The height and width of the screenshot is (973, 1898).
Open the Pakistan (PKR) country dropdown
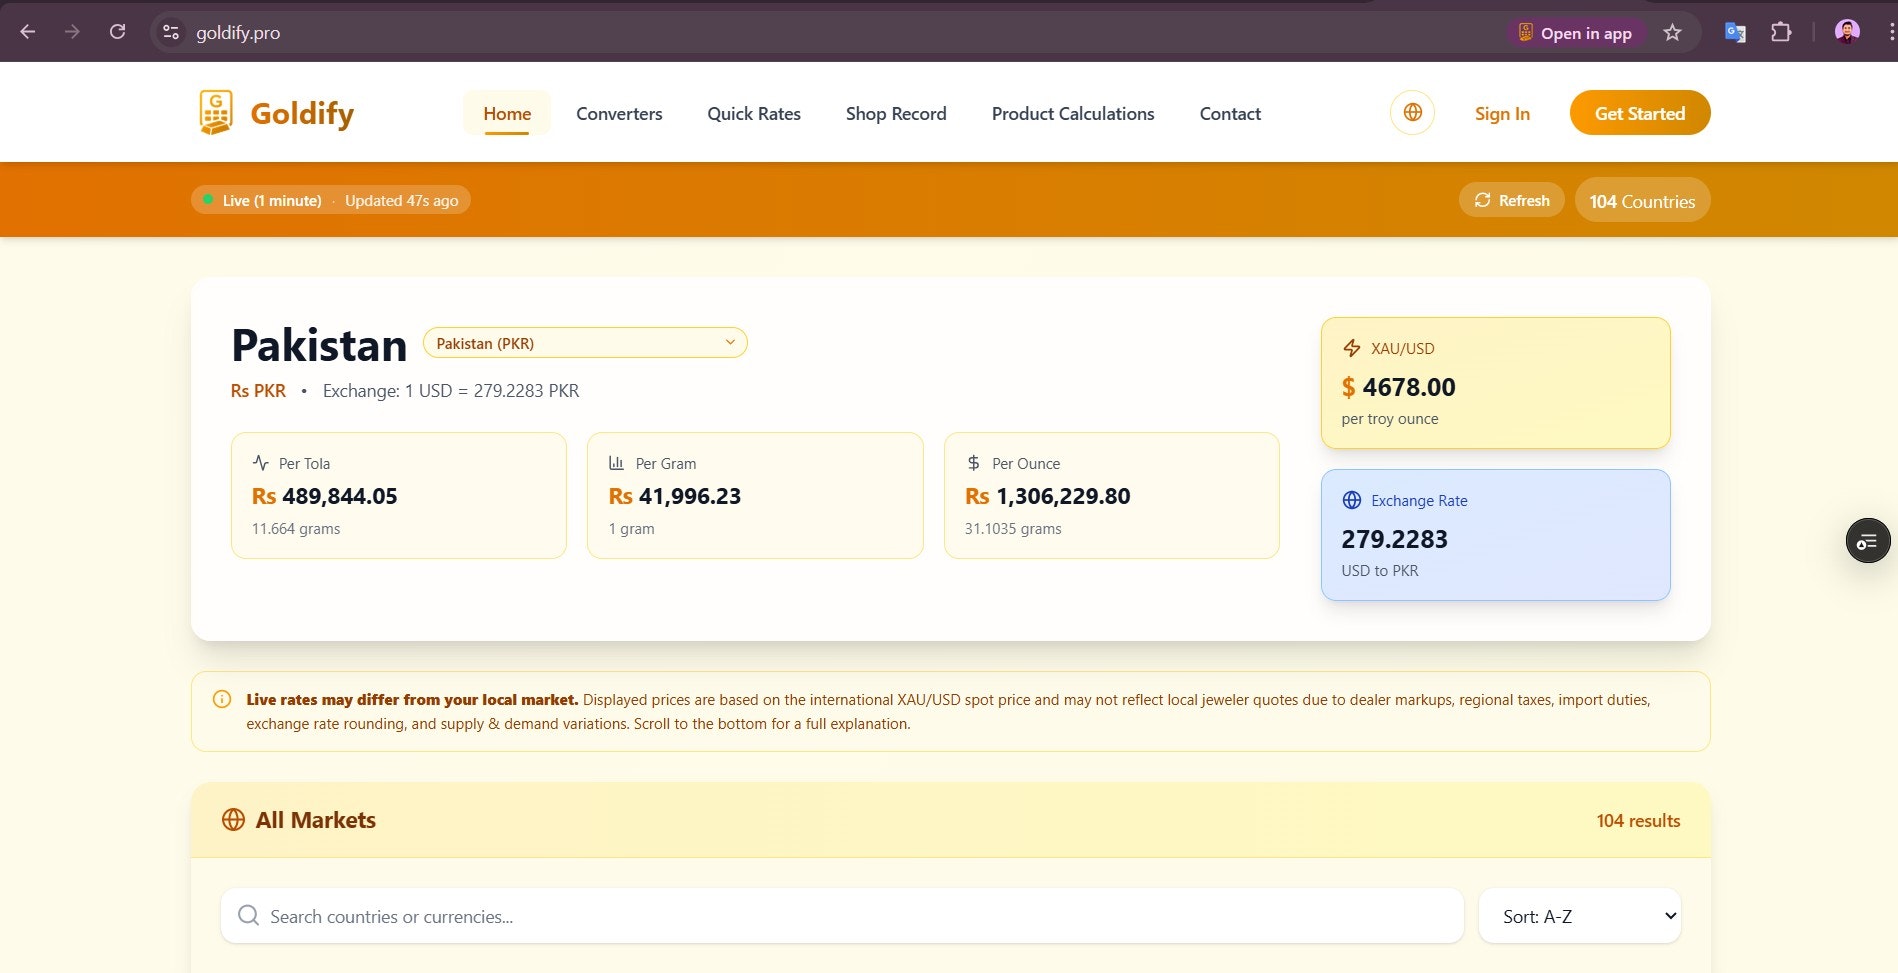click(585, 343)
